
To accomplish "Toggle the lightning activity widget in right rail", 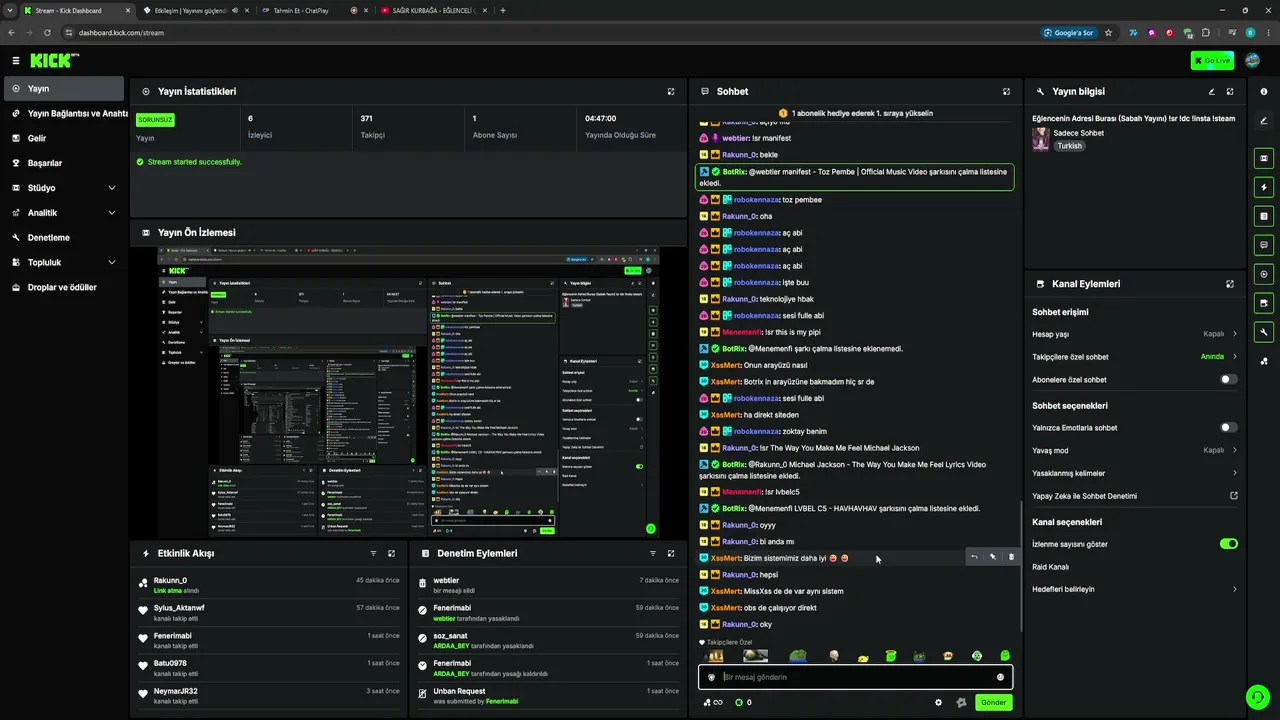I will click(x=1264, y=187).
